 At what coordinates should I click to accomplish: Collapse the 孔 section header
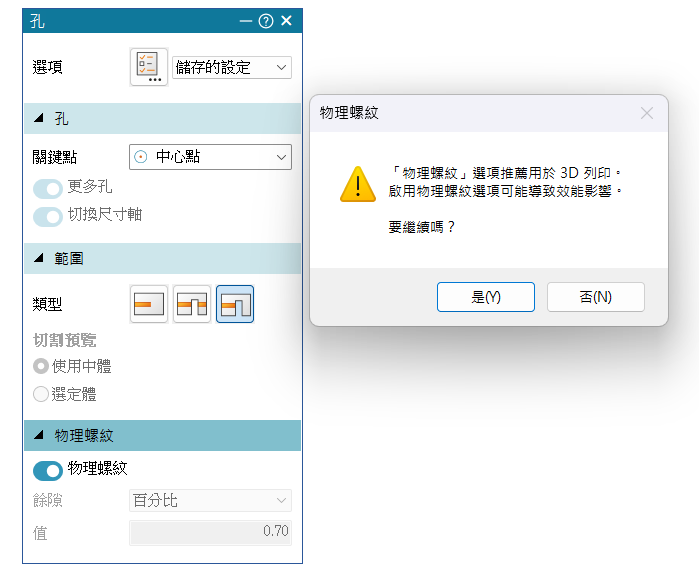[163, 119]
